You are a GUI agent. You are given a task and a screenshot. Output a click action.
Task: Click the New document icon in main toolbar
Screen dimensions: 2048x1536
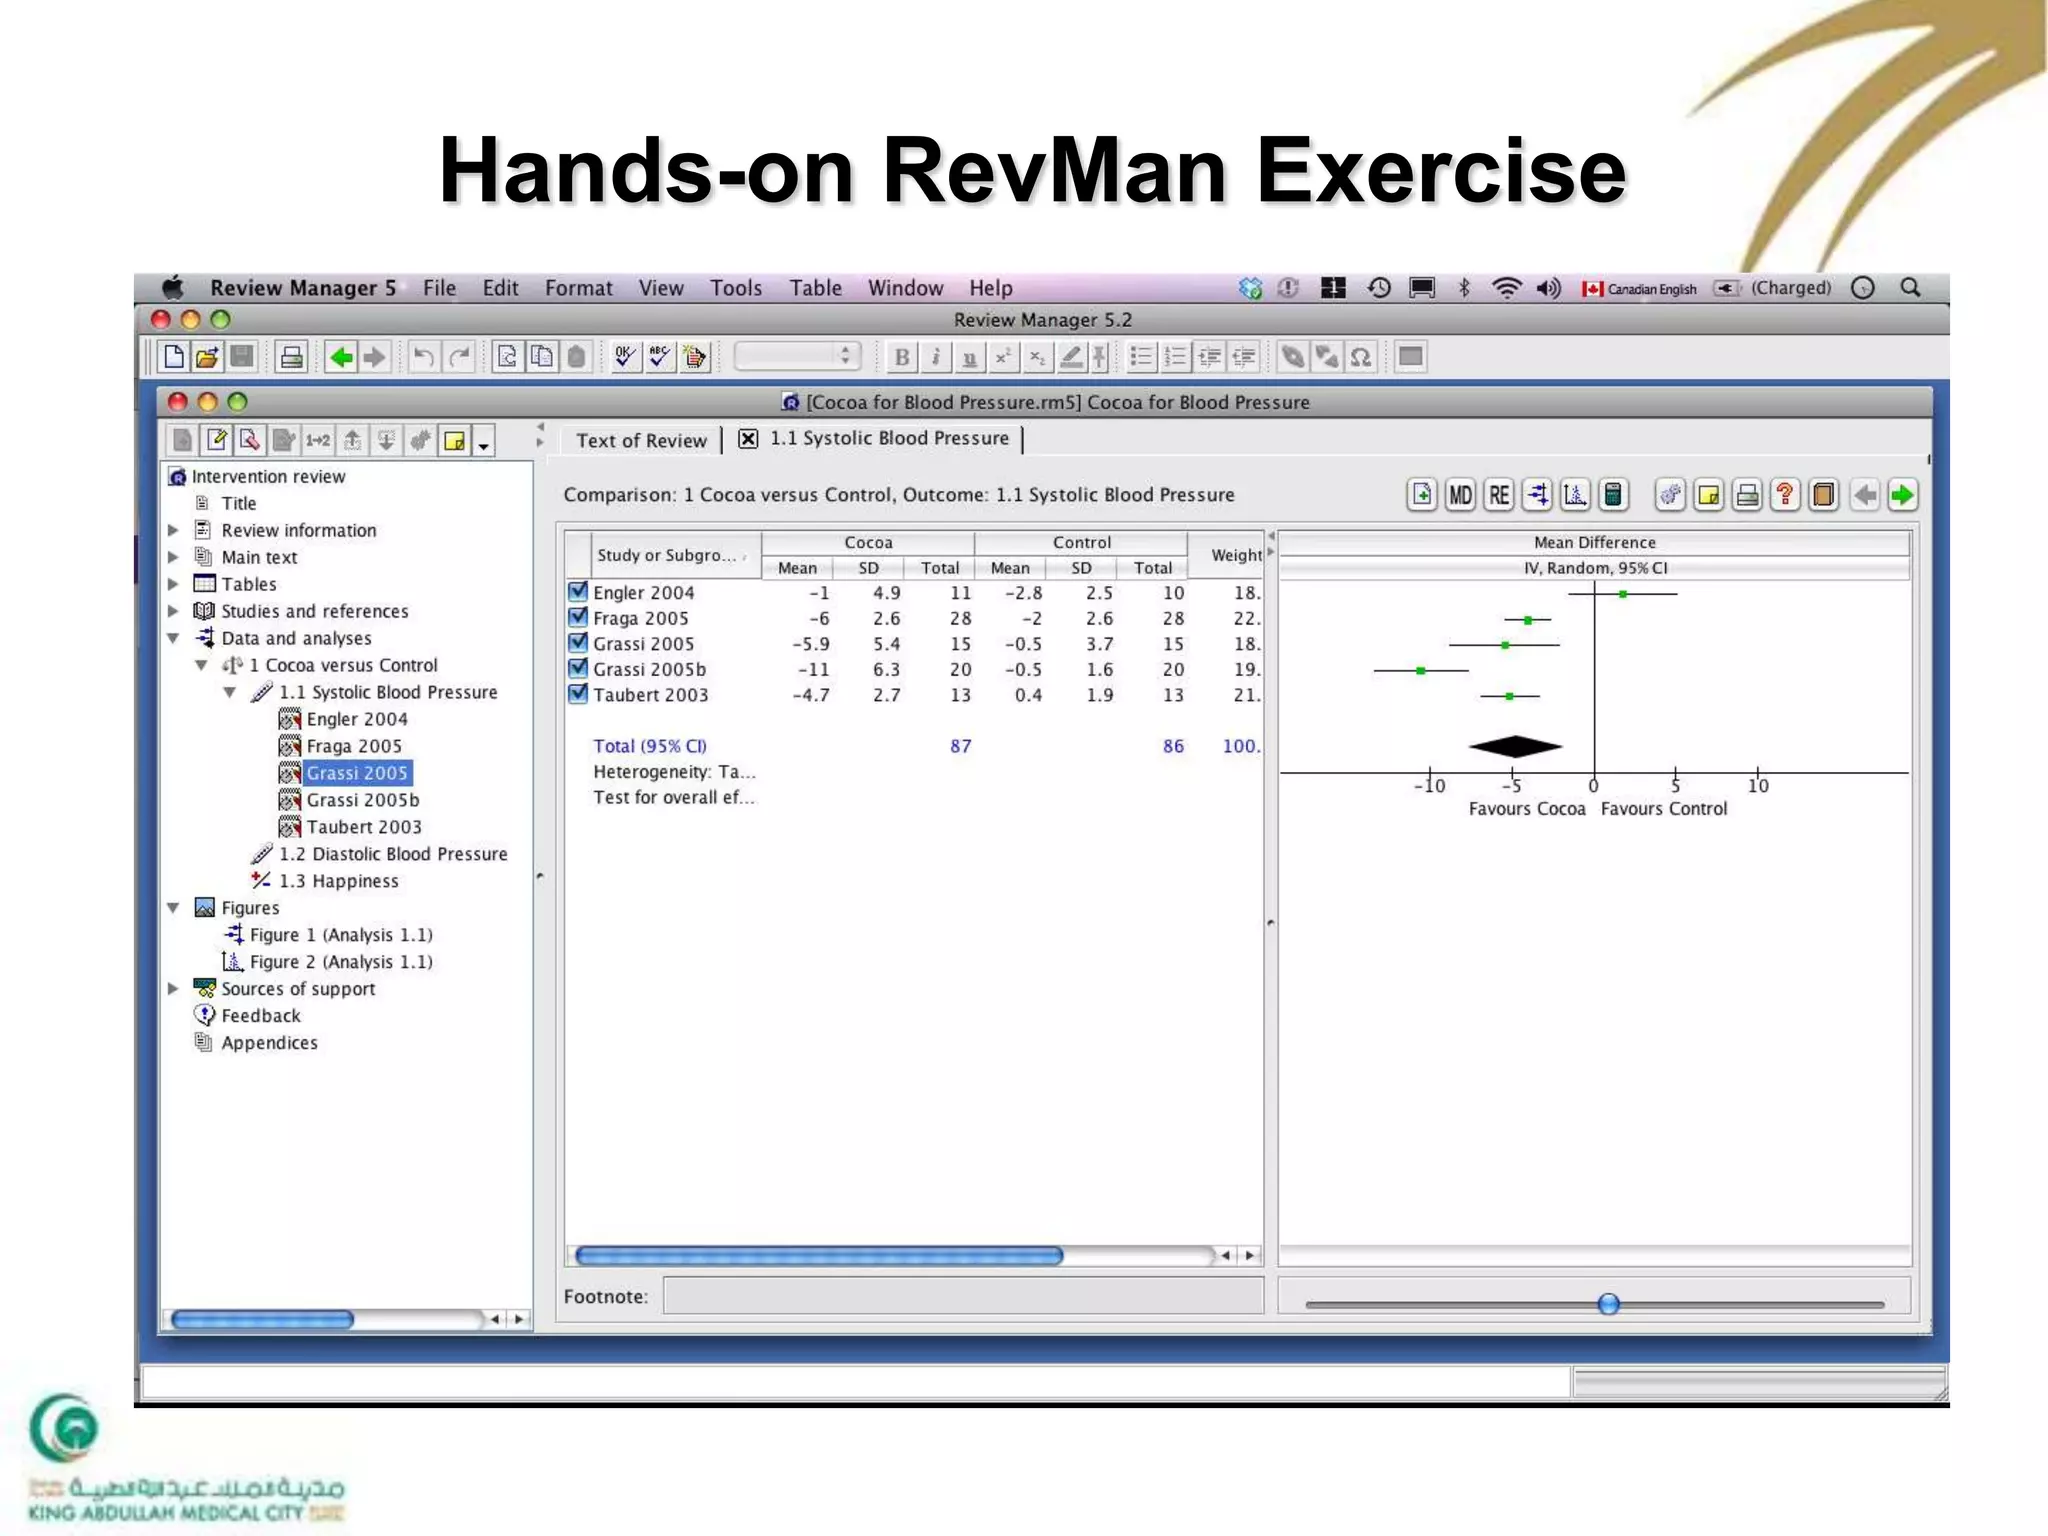point(174,357)
